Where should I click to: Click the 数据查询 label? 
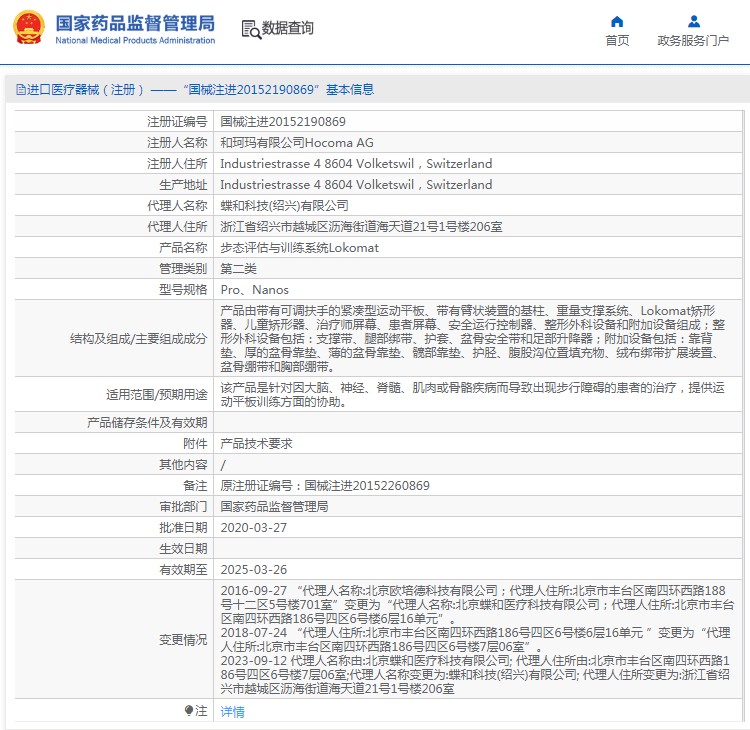(x=287, y=28)
